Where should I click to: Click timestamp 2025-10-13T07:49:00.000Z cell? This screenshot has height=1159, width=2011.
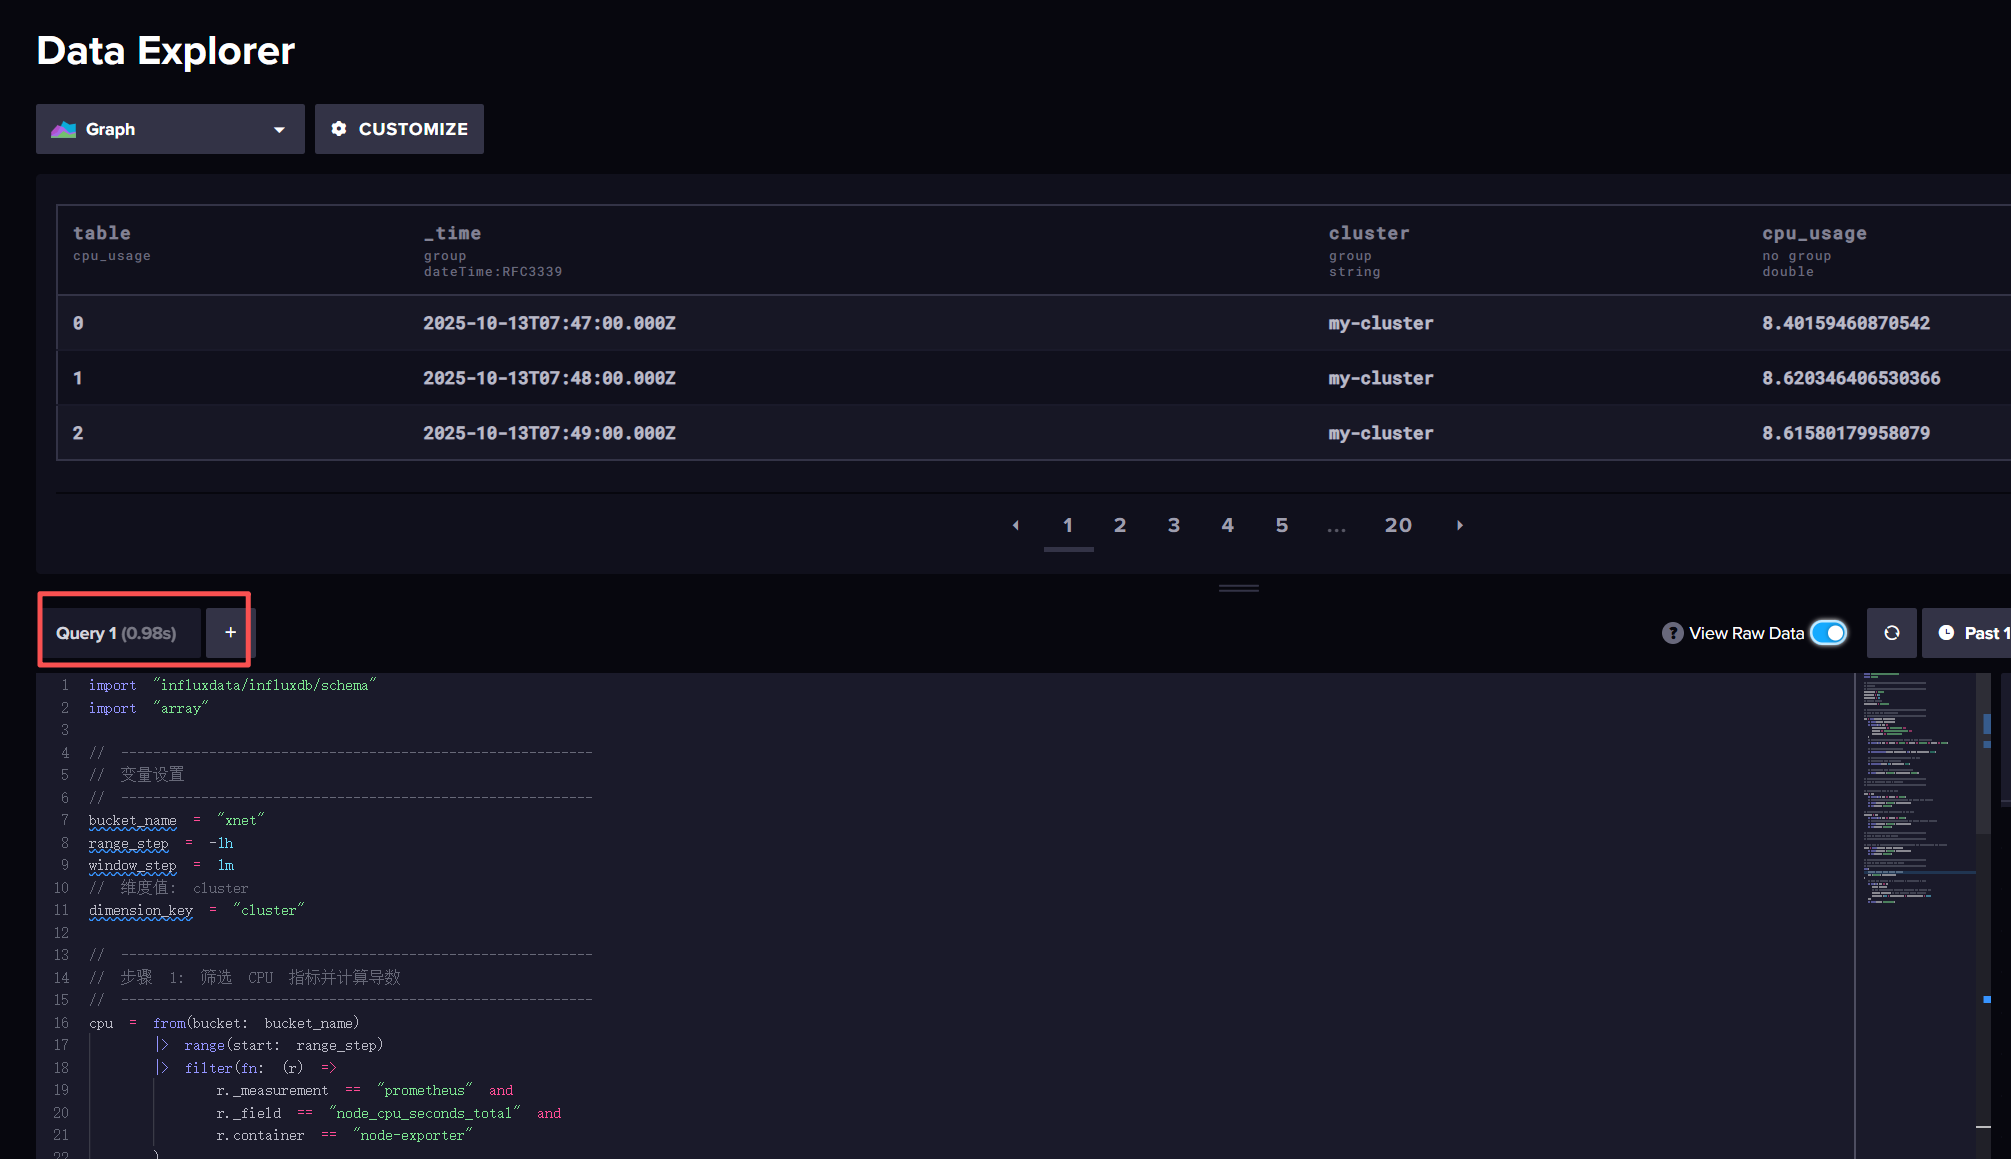549,433
